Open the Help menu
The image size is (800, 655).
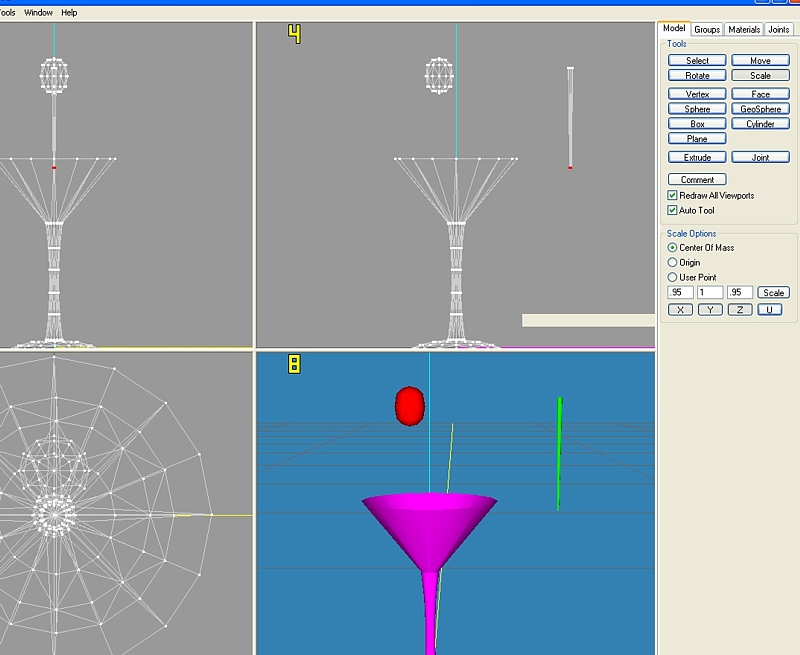coord(69,13)
